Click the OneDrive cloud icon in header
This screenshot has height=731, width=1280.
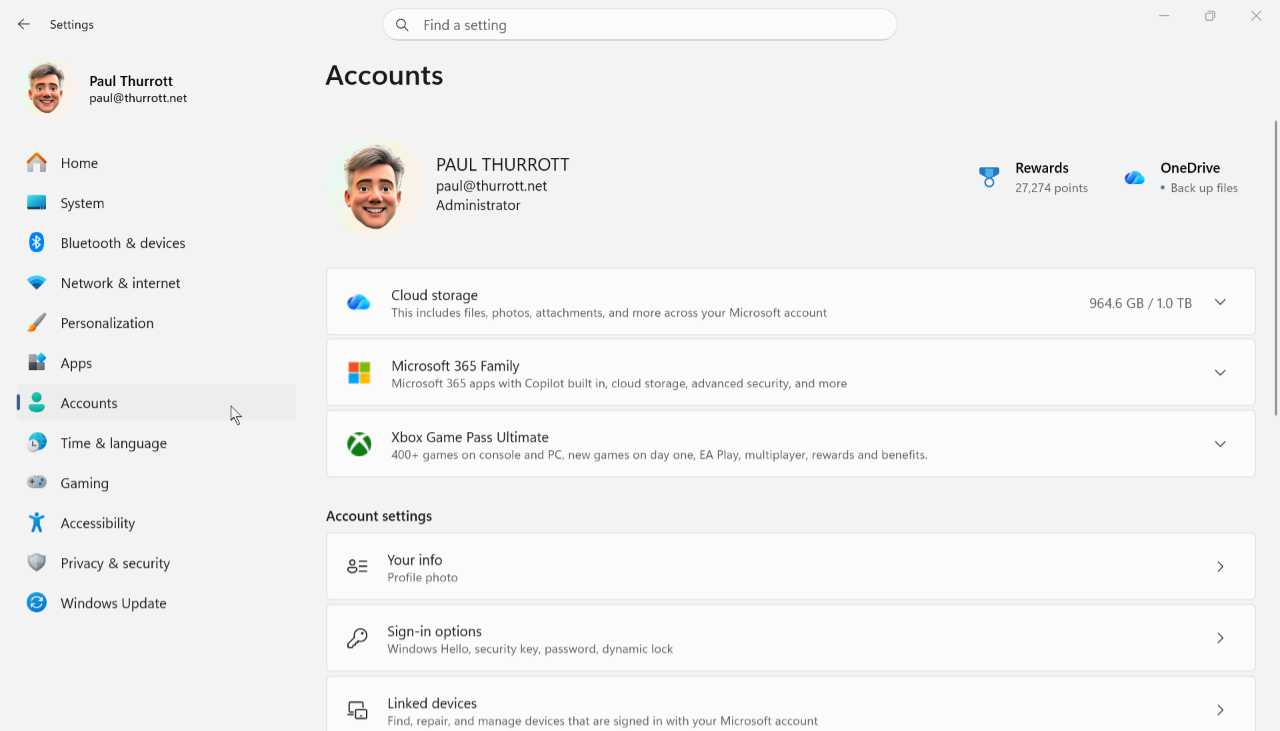point(1134,178)
